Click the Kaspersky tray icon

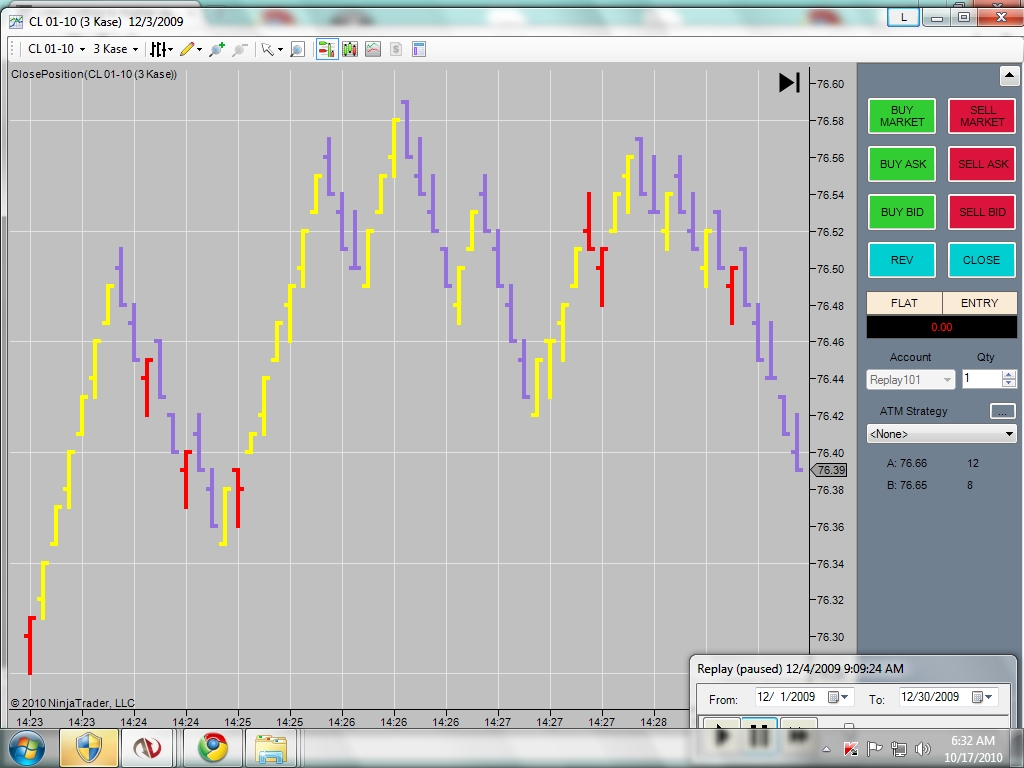[850, 749]
